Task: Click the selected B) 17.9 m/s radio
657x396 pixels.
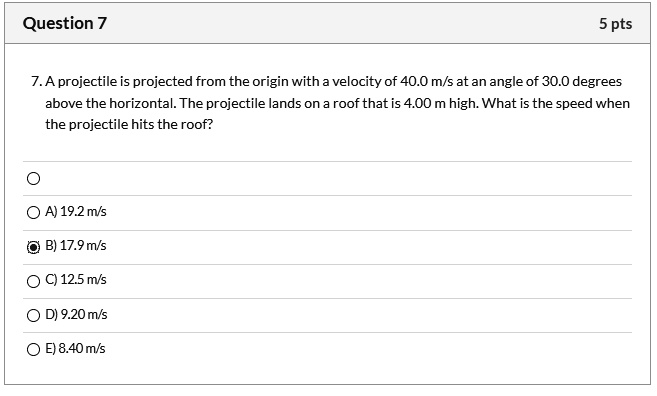Action: (34, 247)
